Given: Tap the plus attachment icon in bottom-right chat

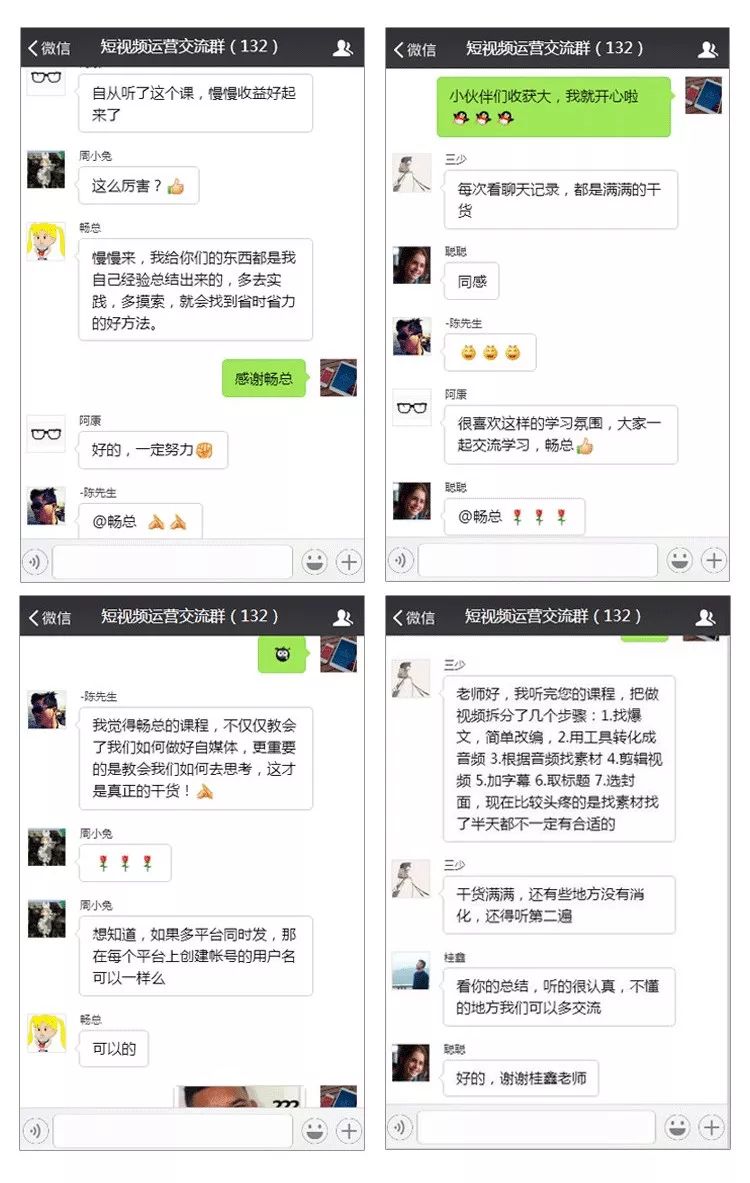Looking at the screenshot, I should (712, 1127).
